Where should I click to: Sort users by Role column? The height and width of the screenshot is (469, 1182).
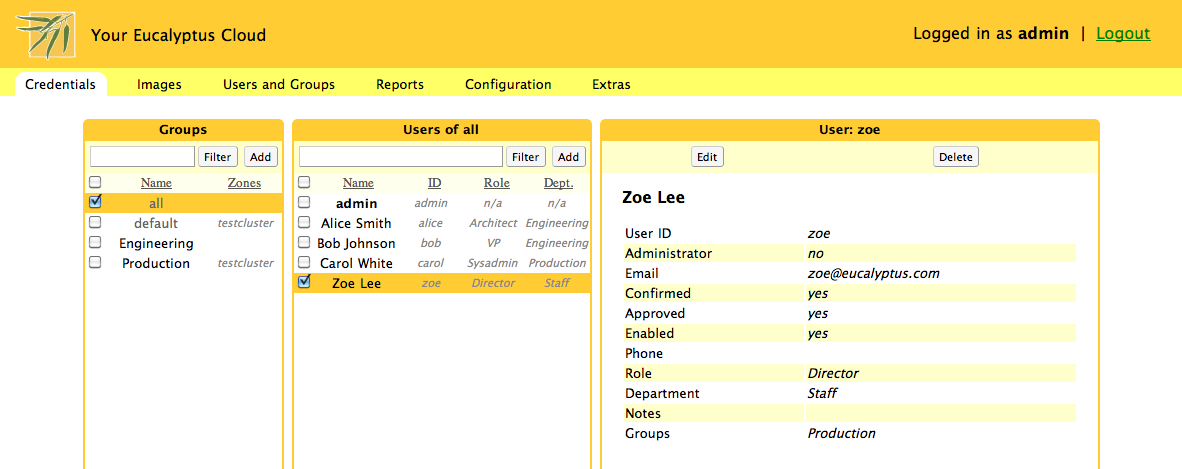[x=497, y=182]
